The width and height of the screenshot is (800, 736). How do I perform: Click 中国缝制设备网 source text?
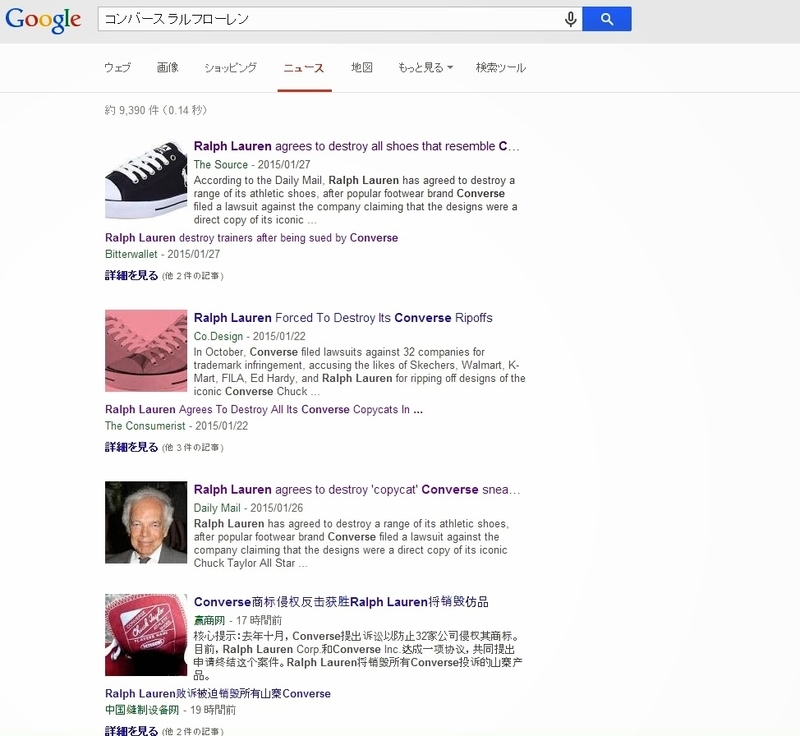coord(142,710)
